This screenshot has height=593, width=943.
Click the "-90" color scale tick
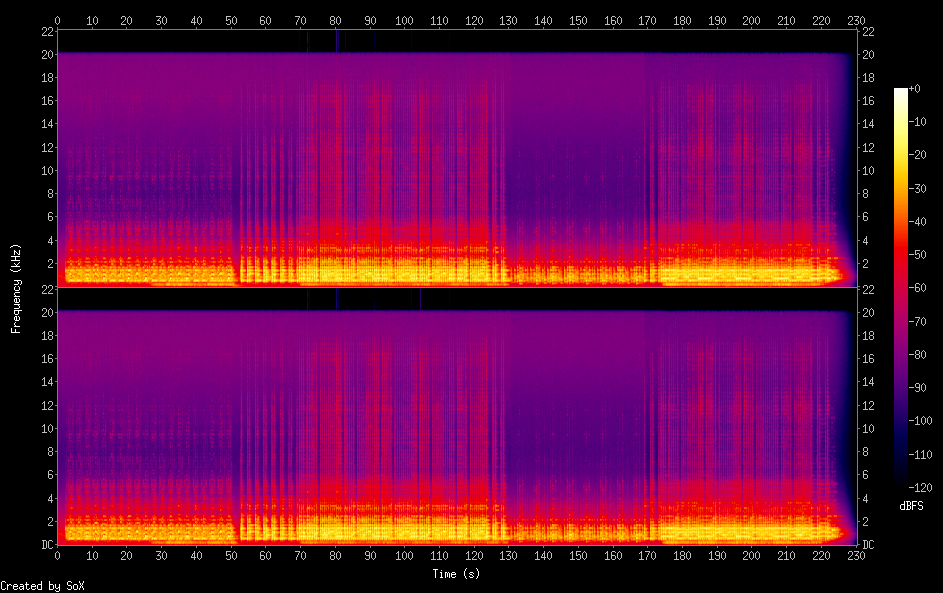tap(917, 387)
